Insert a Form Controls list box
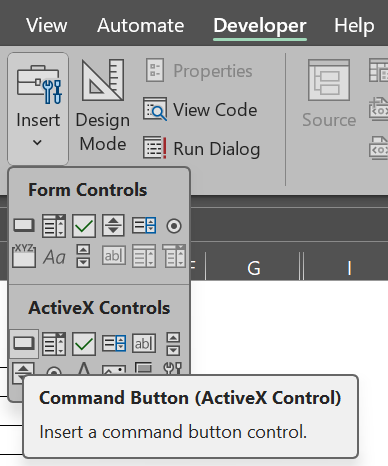 144,225
